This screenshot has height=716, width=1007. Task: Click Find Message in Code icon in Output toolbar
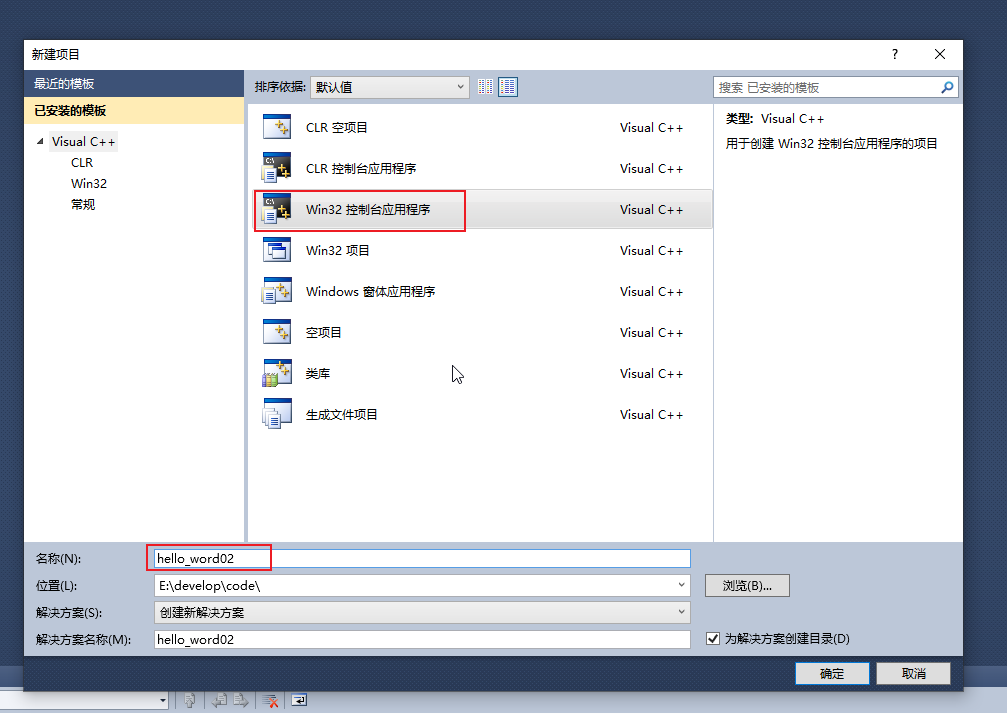tap(189, 700)
